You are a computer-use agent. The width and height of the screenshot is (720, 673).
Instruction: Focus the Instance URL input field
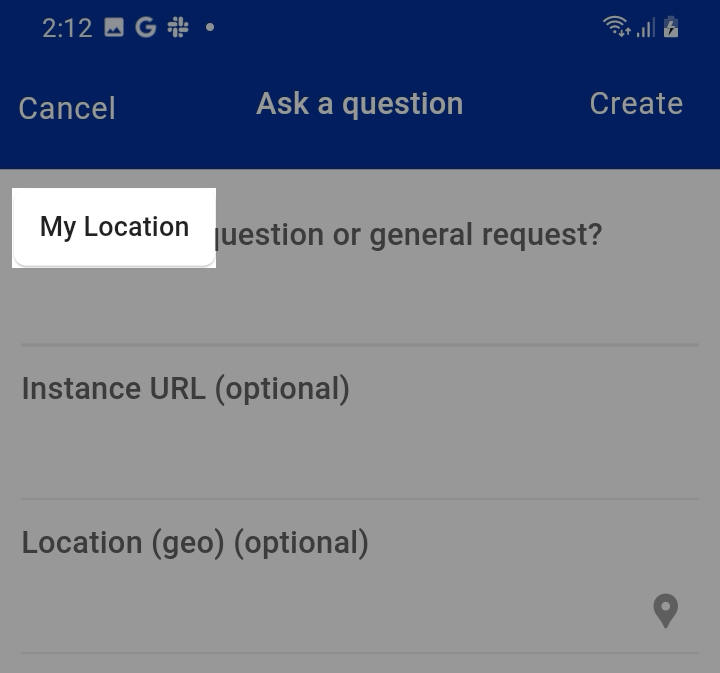click(360, 455)
